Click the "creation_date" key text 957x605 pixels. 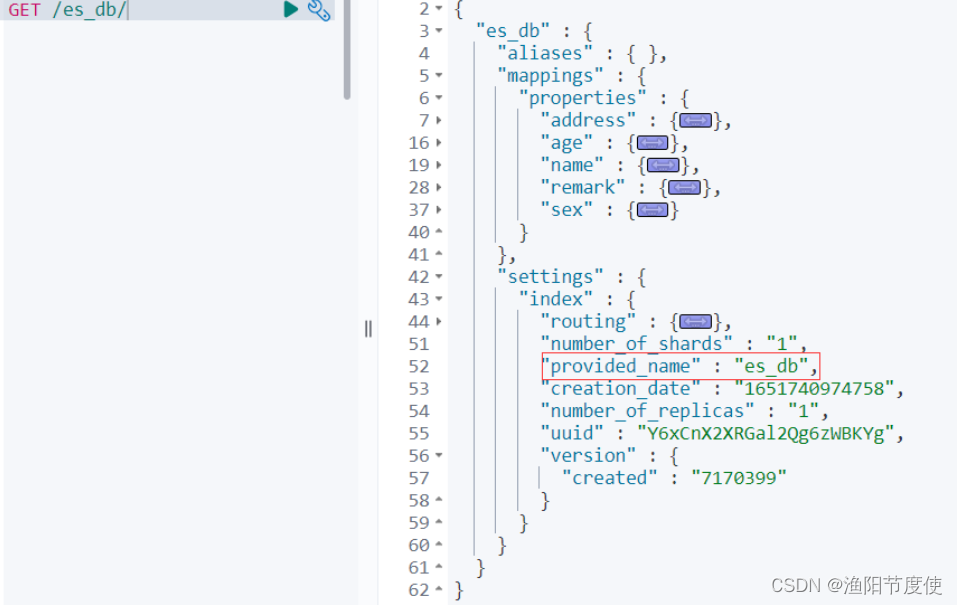point(620,389)
